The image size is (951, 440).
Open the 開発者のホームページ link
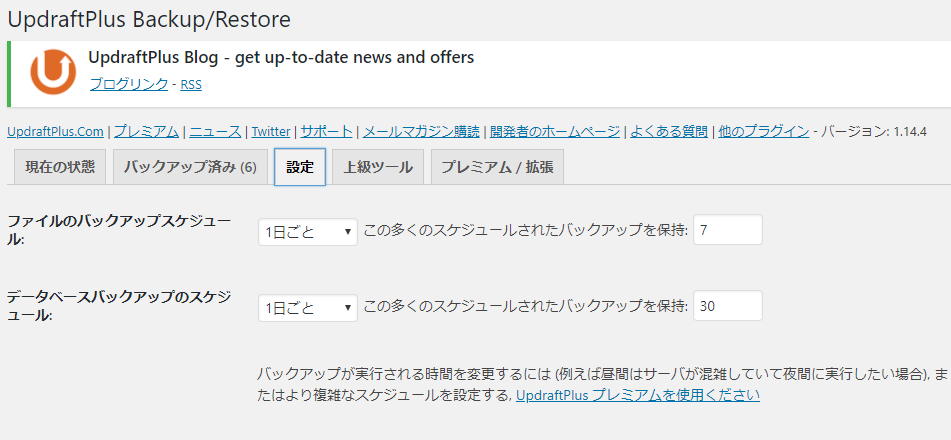(x=555, y=131)
